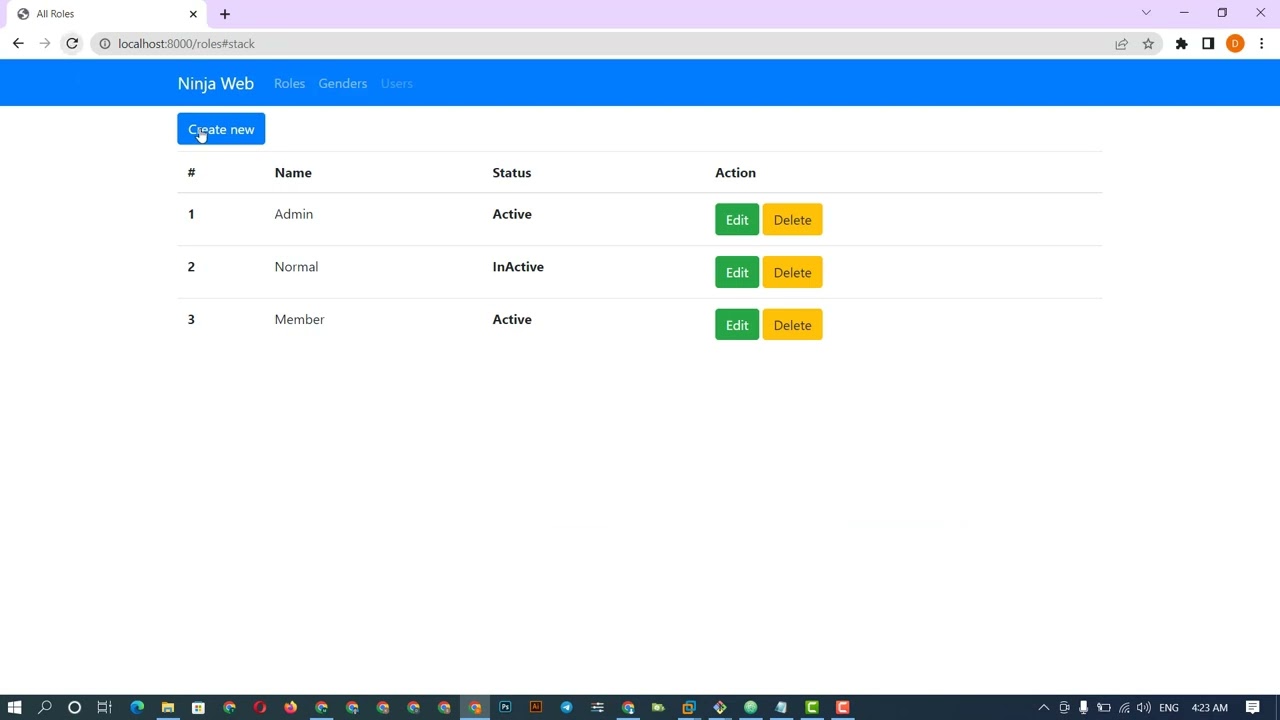Click Active status in Admin row

[x=512, y=214]
